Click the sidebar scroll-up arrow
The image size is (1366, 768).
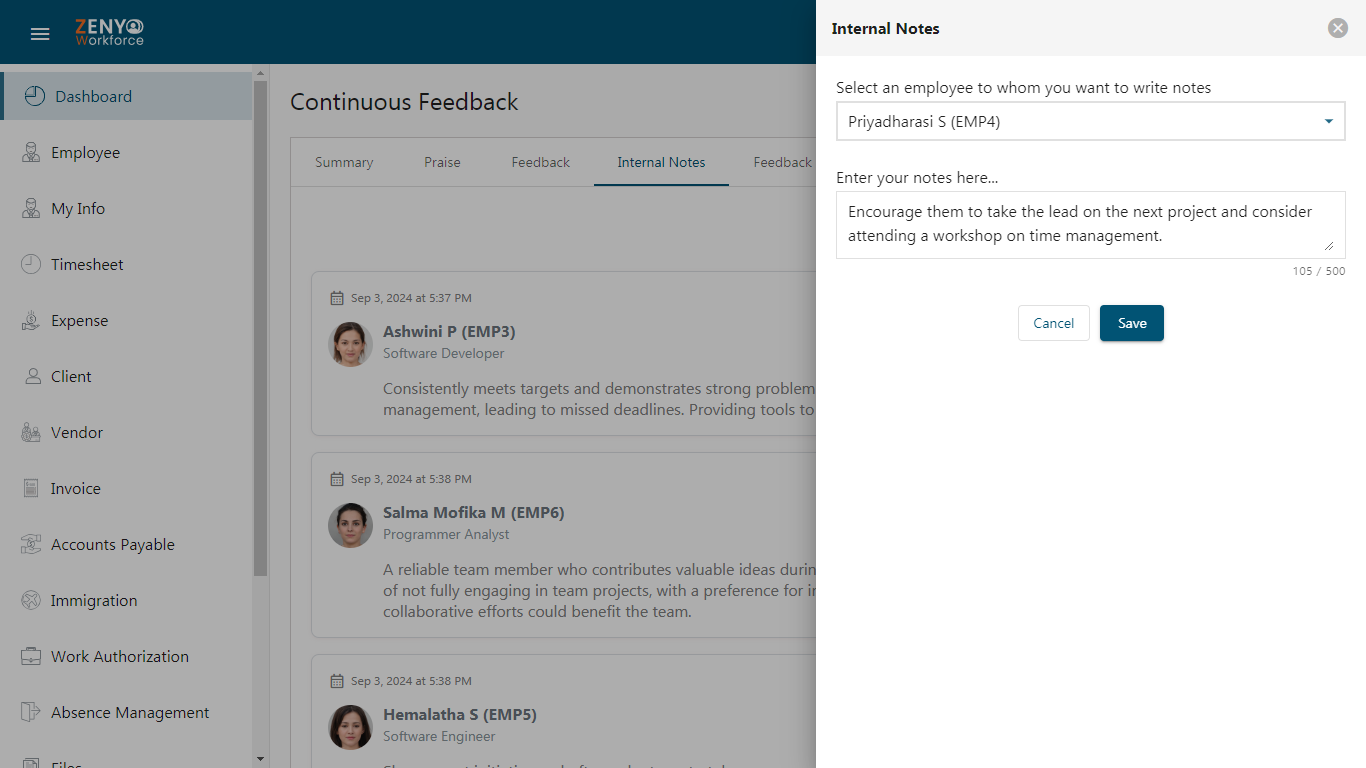(261, 72)
